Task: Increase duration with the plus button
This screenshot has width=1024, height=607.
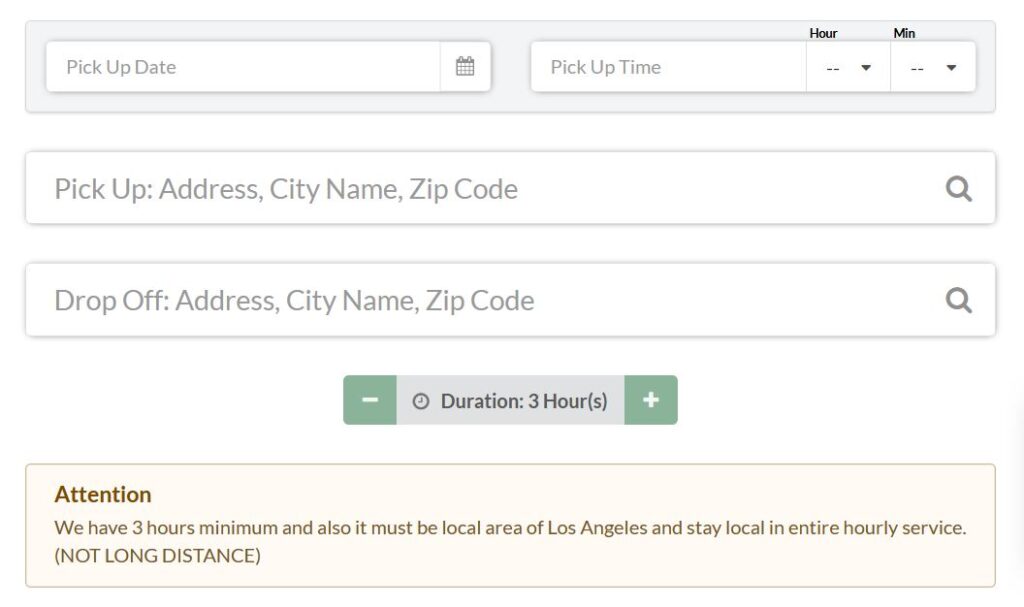Action: (x=651, y=400)
